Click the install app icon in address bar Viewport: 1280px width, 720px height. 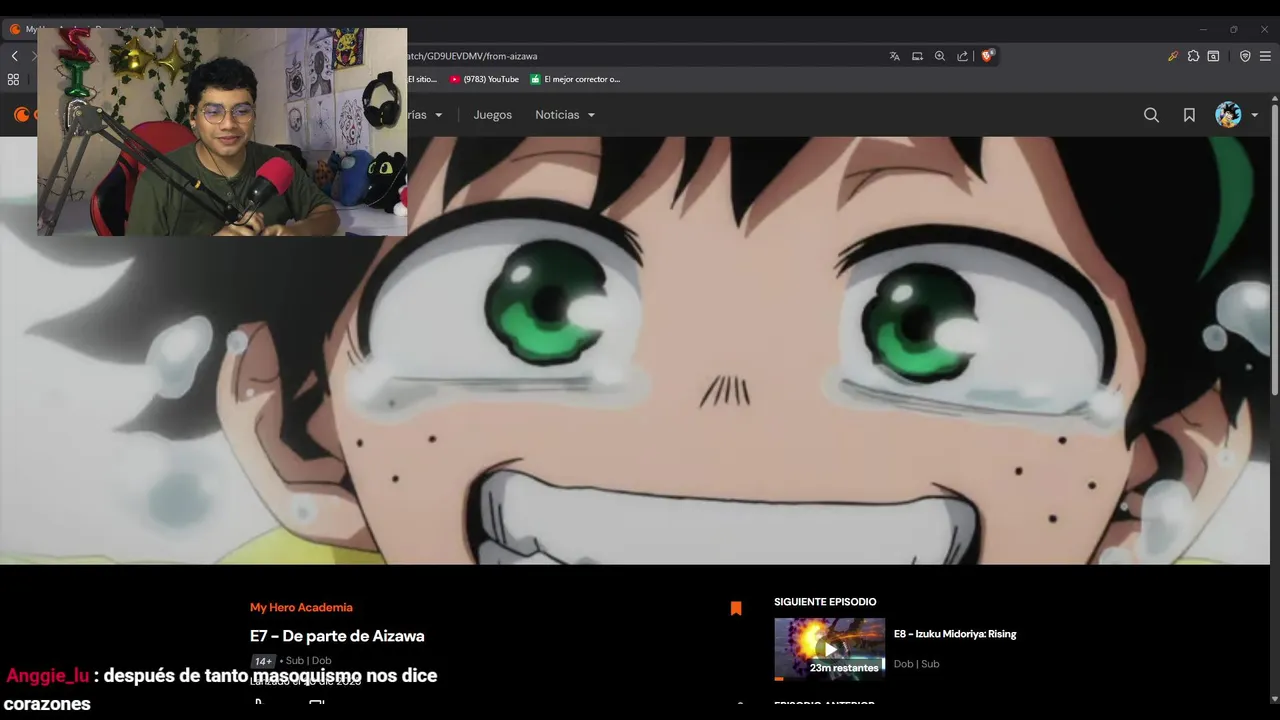click(917, 56)
